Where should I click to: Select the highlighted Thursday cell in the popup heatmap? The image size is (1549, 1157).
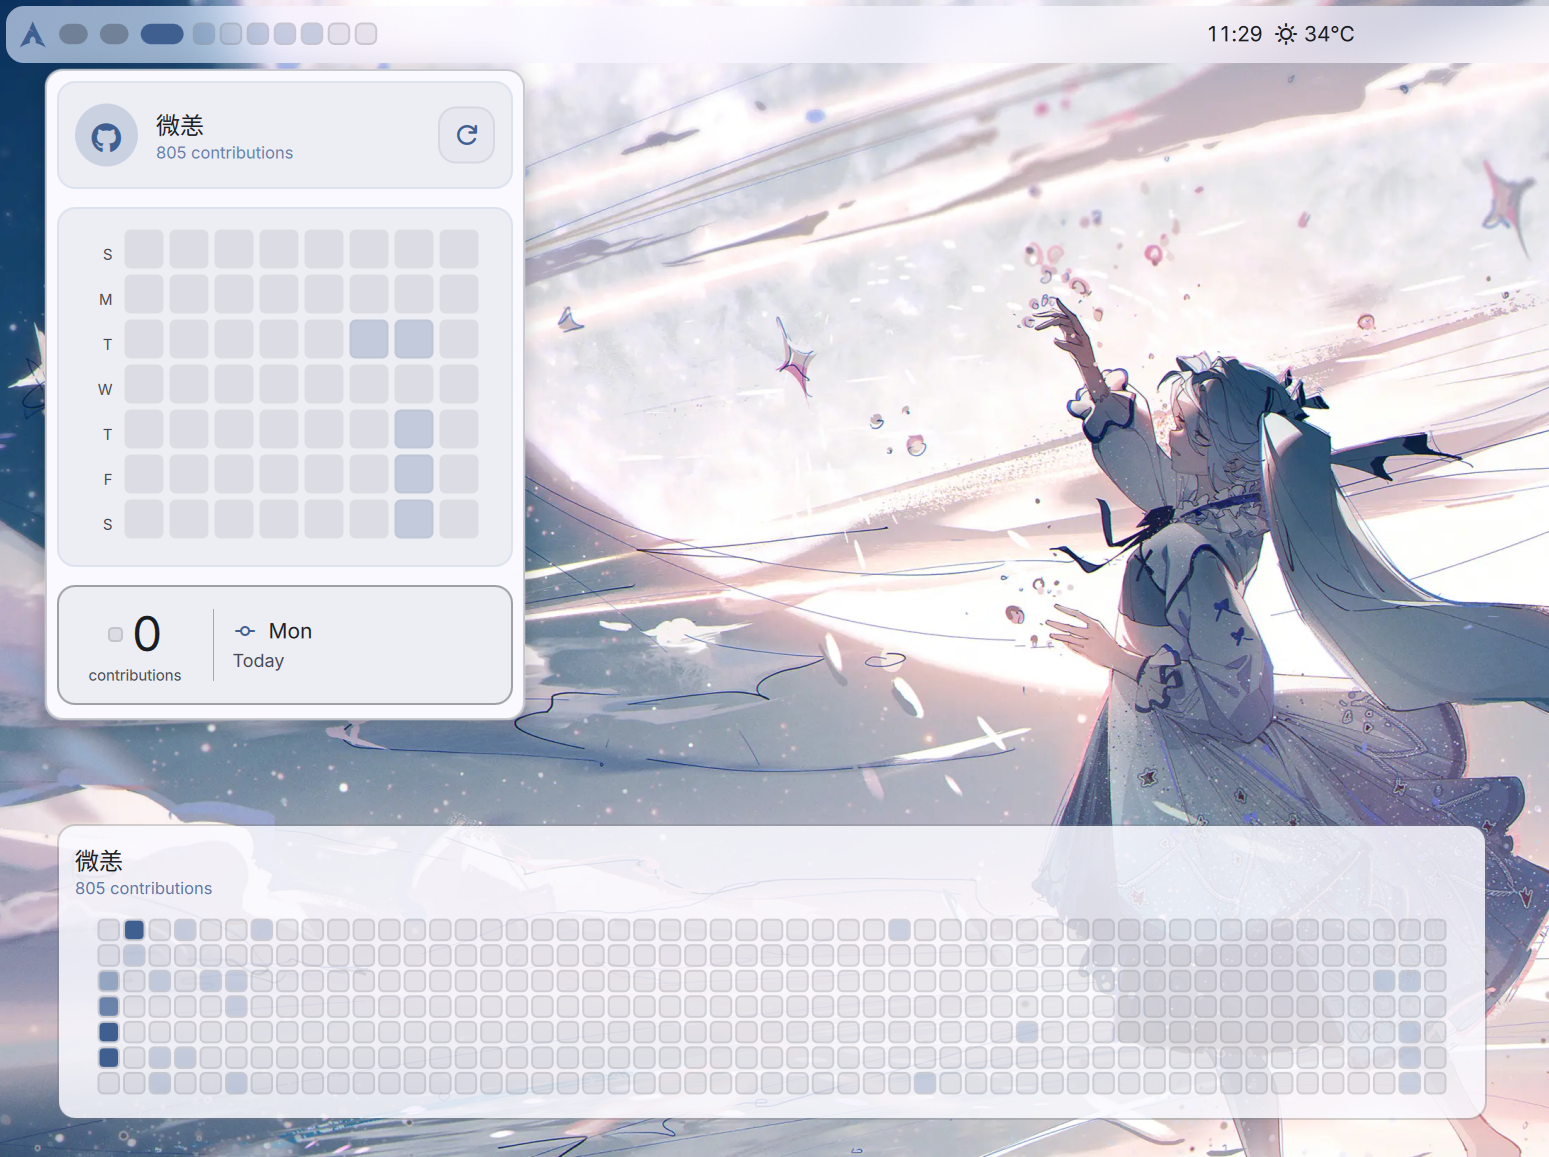pos(414,429)
